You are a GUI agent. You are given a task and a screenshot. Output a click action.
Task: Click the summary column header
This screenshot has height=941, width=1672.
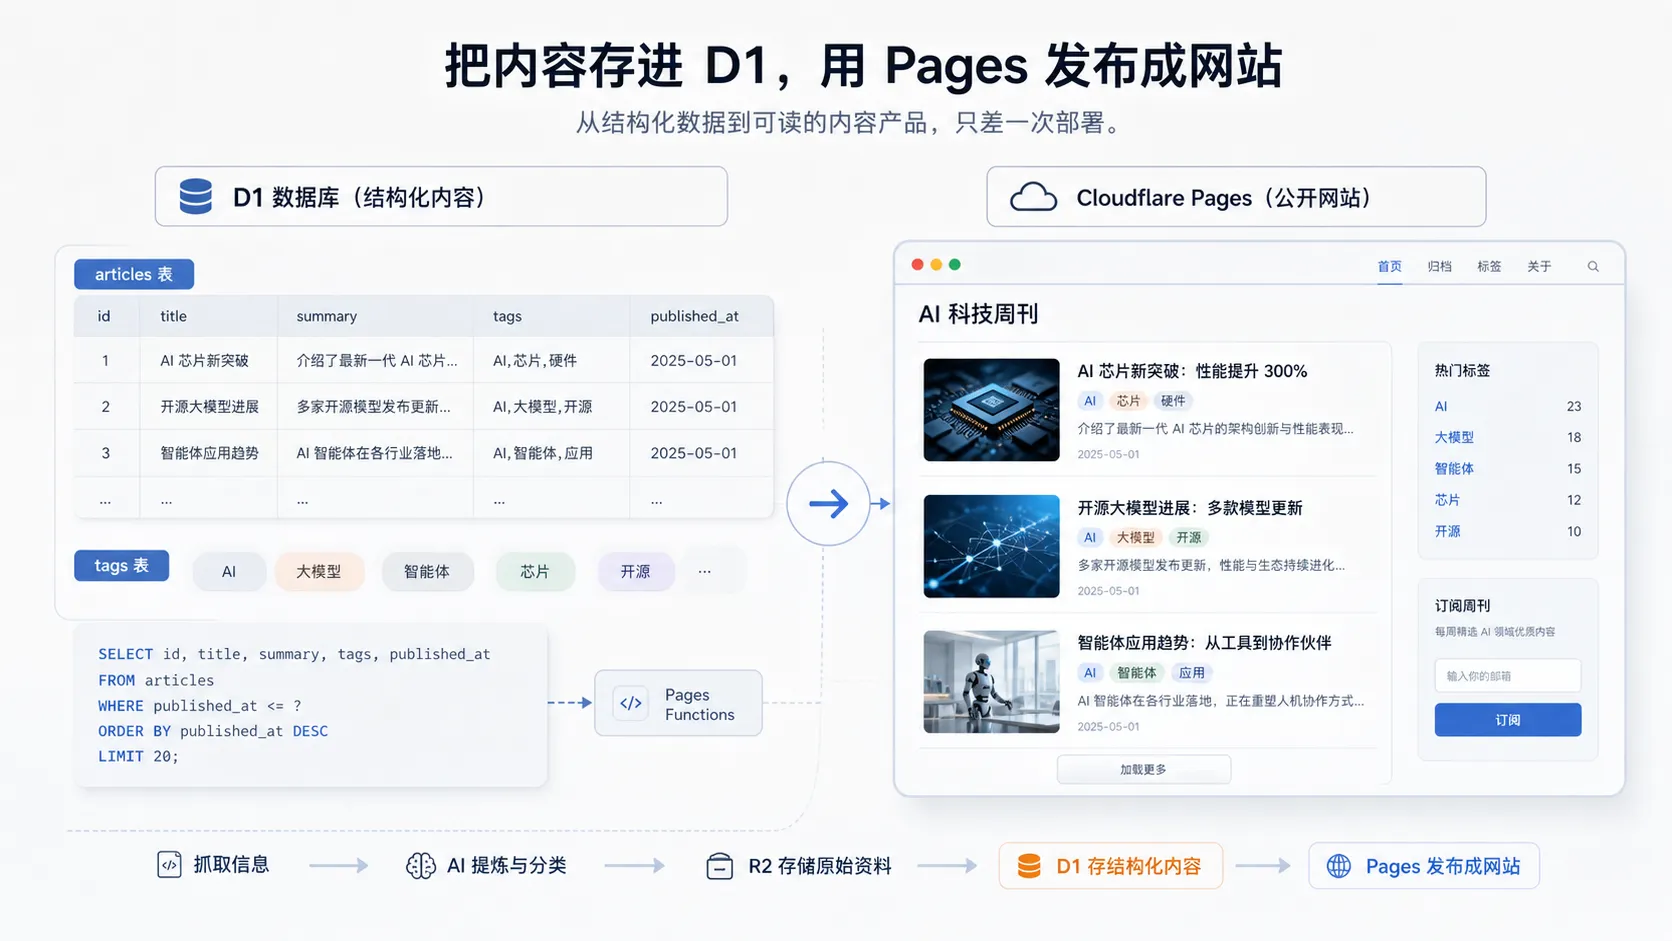coord(326,316)
